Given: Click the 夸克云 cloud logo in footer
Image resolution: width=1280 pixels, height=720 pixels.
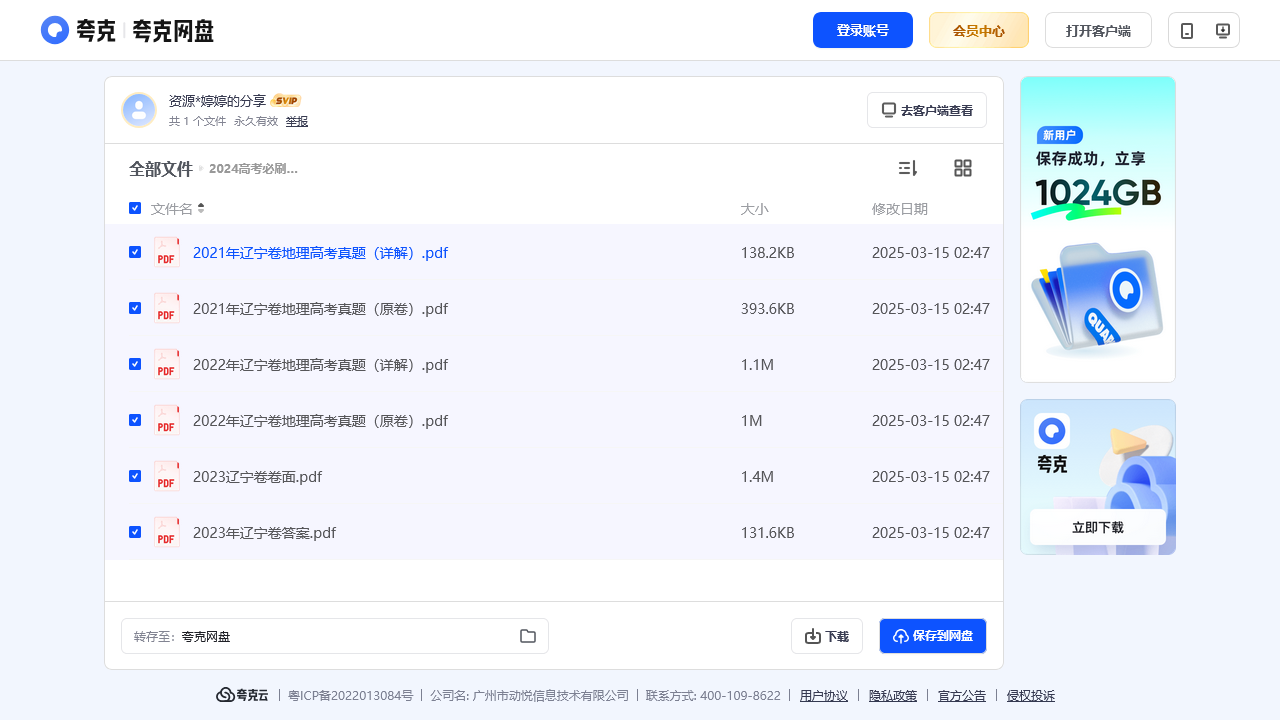Looking at the screenshot, I should point(242,695).
